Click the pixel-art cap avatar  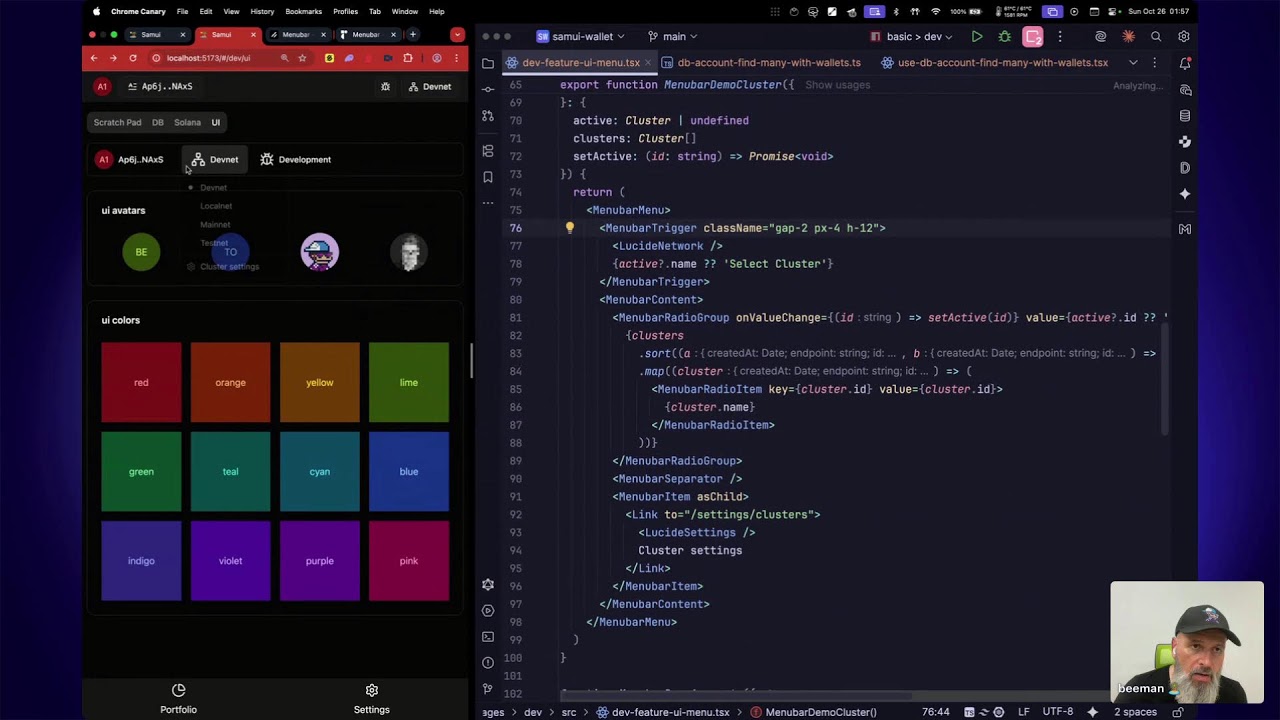tap(320, 252)
